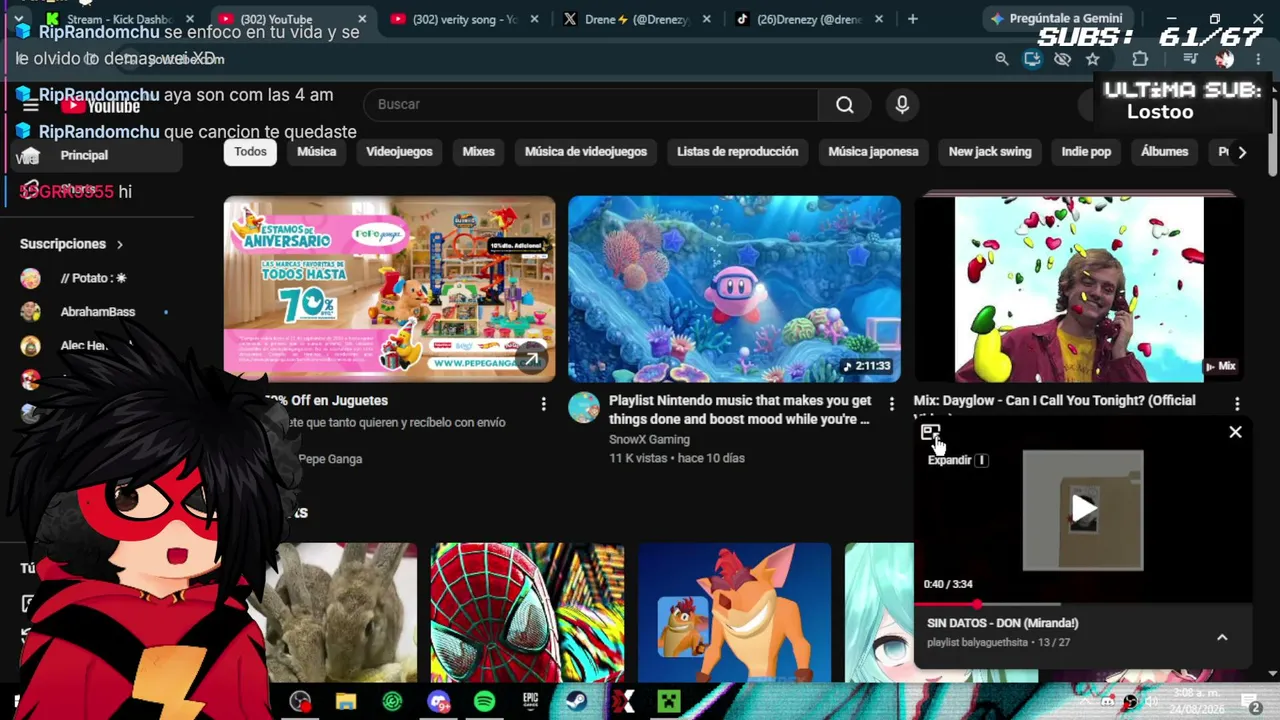Open the Crash Bandicoot short thumbnail
Viewport: 1280px width, 720px height.
tap(734, 613)
